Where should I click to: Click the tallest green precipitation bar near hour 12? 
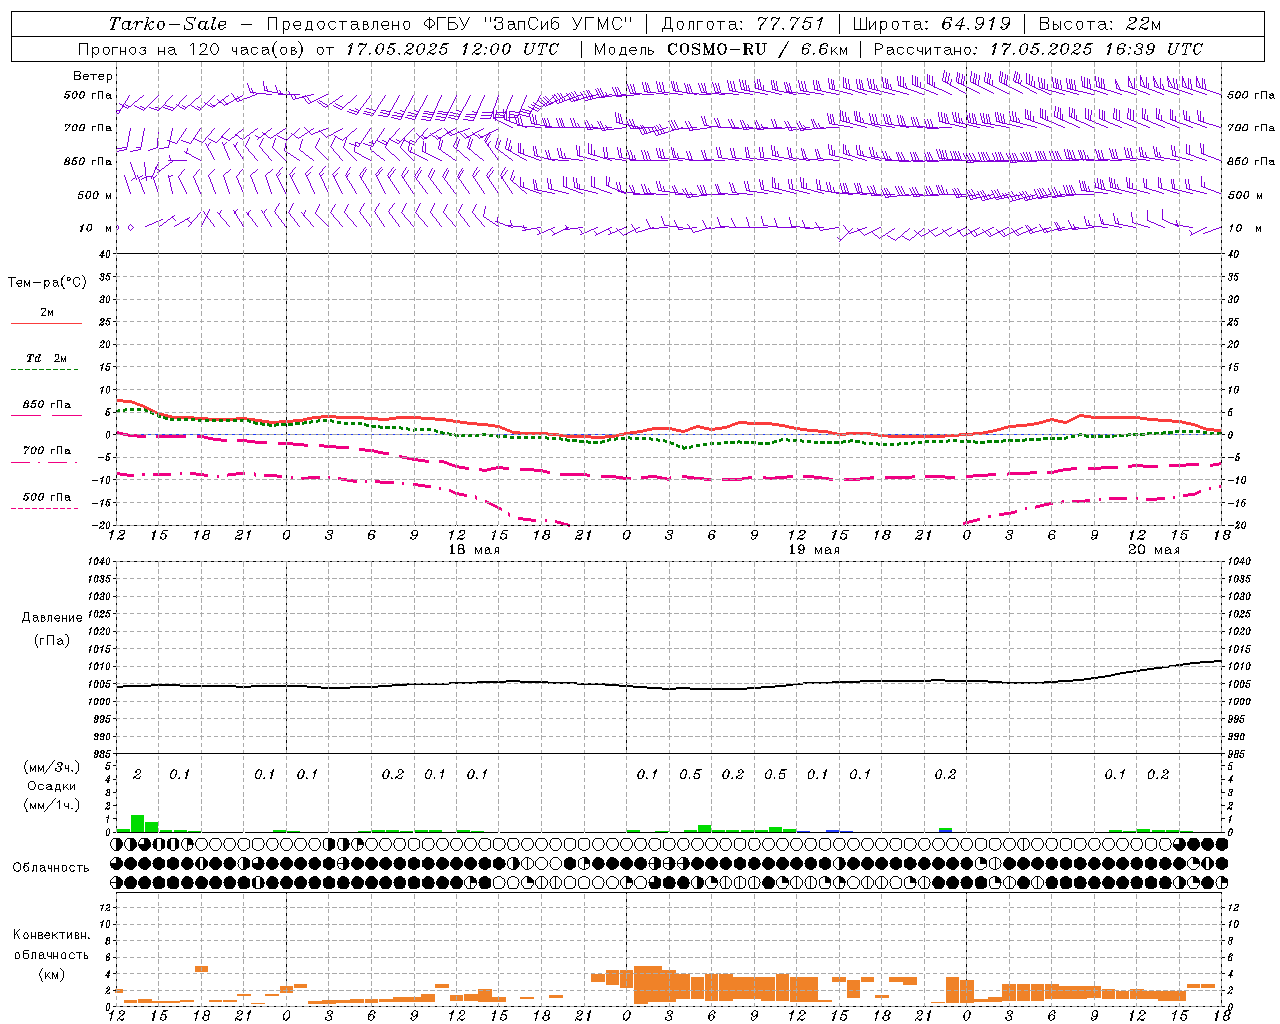click(x=138, y=823)
